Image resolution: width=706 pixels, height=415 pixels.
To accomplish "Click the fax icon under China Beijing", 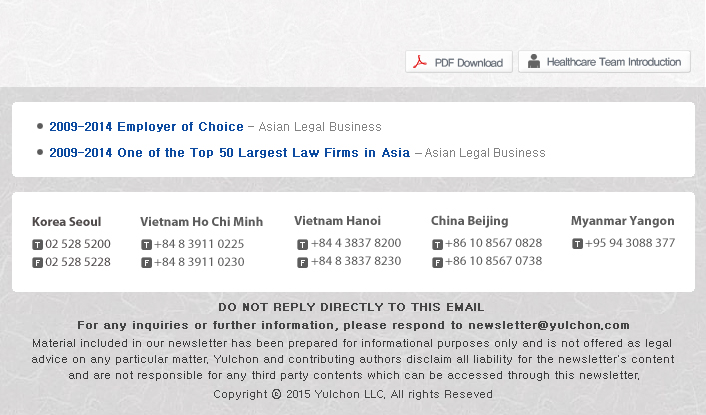I will point(438,262).
